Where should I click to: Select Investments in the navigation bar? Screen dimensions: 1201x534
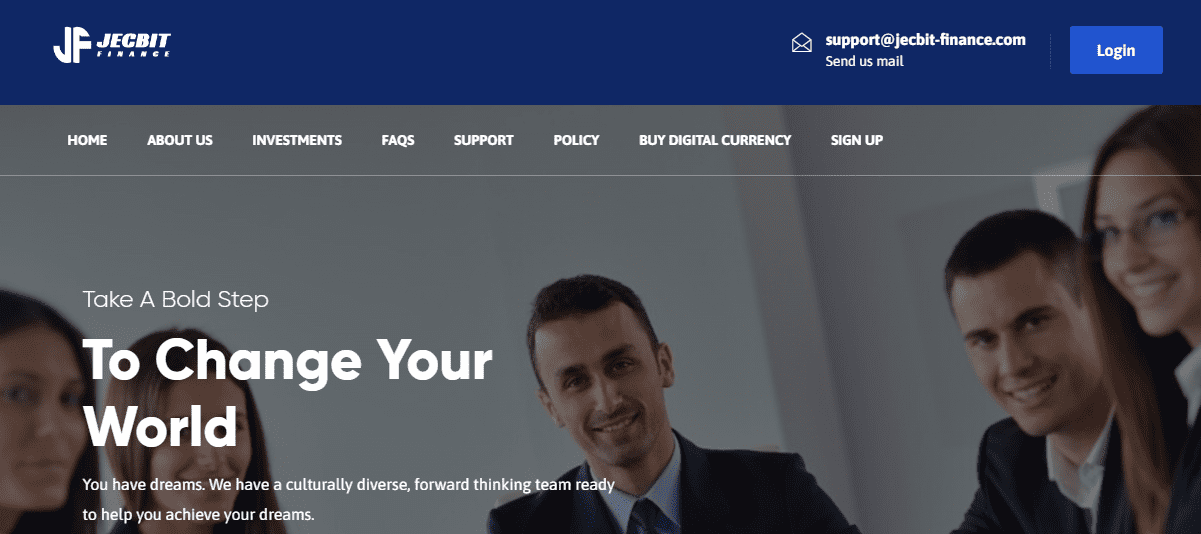coord(297,140)
